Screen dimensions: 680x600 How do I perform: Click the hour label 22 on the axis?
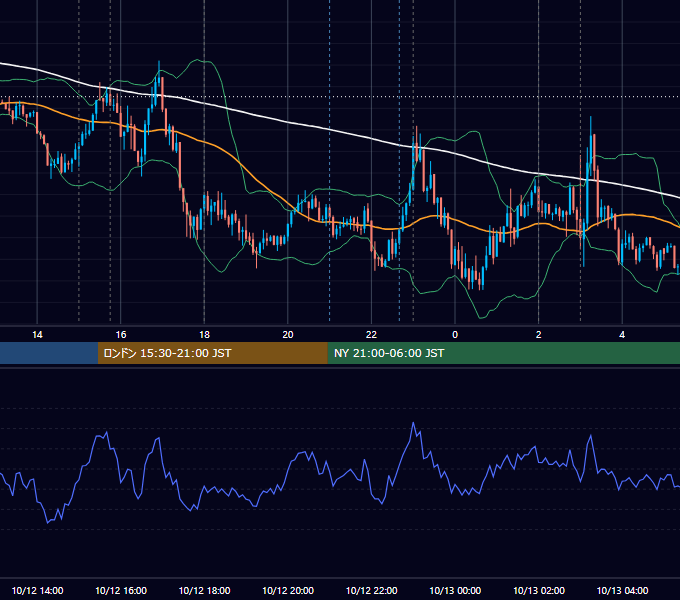coord(371,335)
